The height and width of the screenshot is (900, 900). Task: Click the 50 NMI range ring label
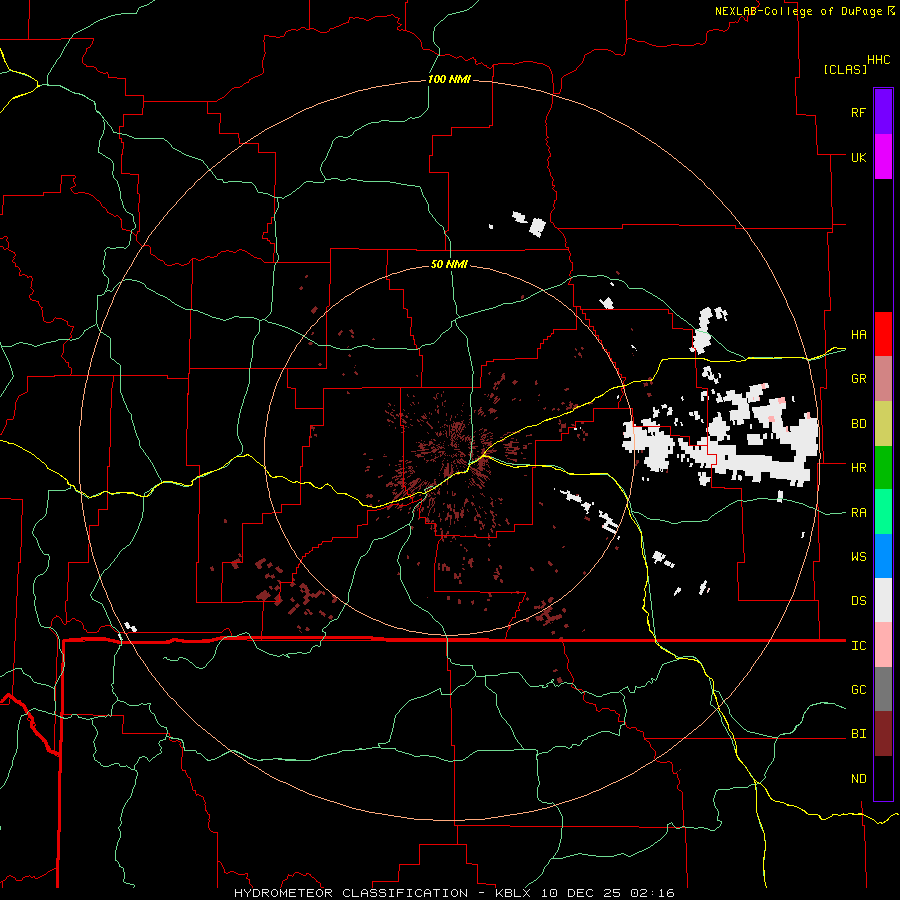click(x=449, y=264)
